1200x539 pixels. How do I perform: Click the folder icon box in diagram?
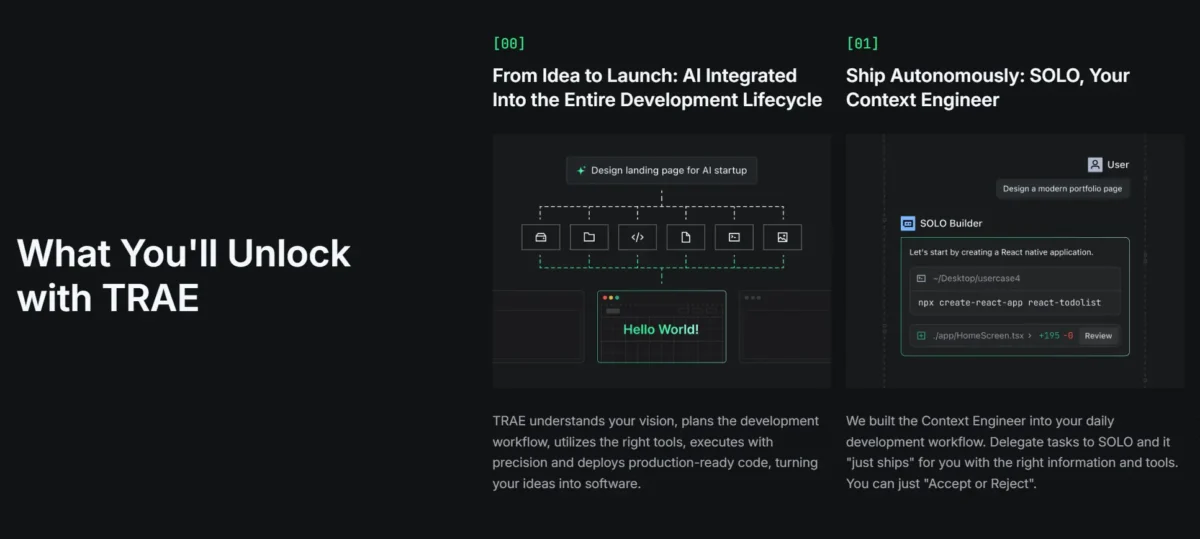coord(589,237)
